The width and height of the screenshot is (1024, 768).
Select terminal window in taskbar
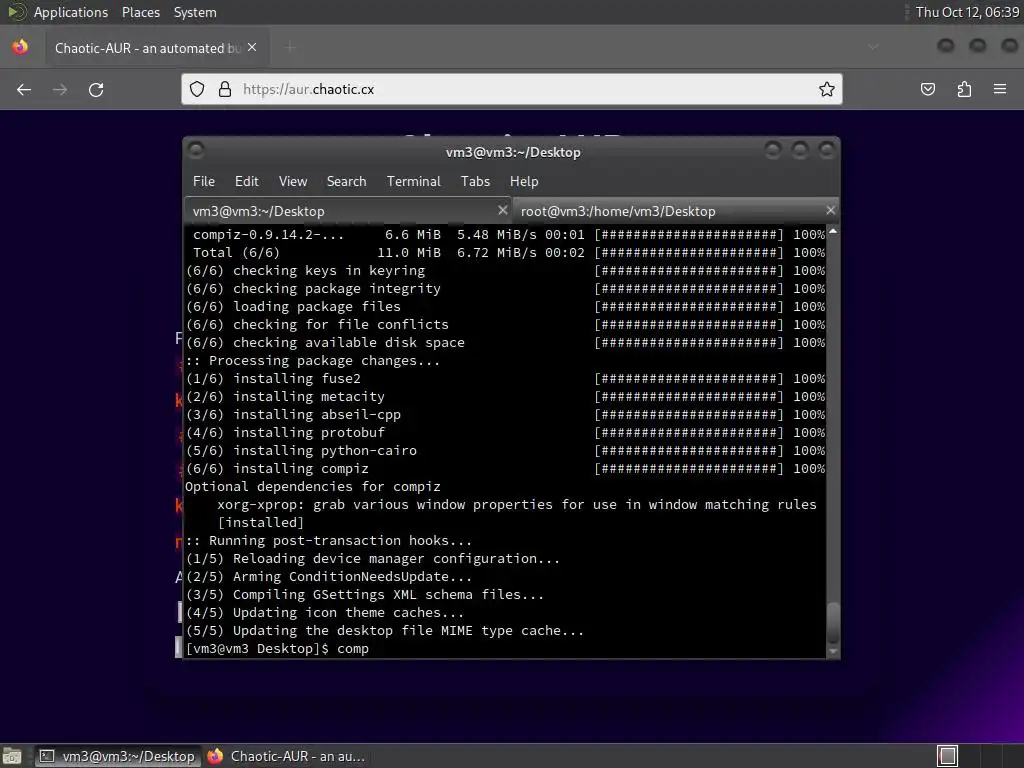tap(117, 756)
